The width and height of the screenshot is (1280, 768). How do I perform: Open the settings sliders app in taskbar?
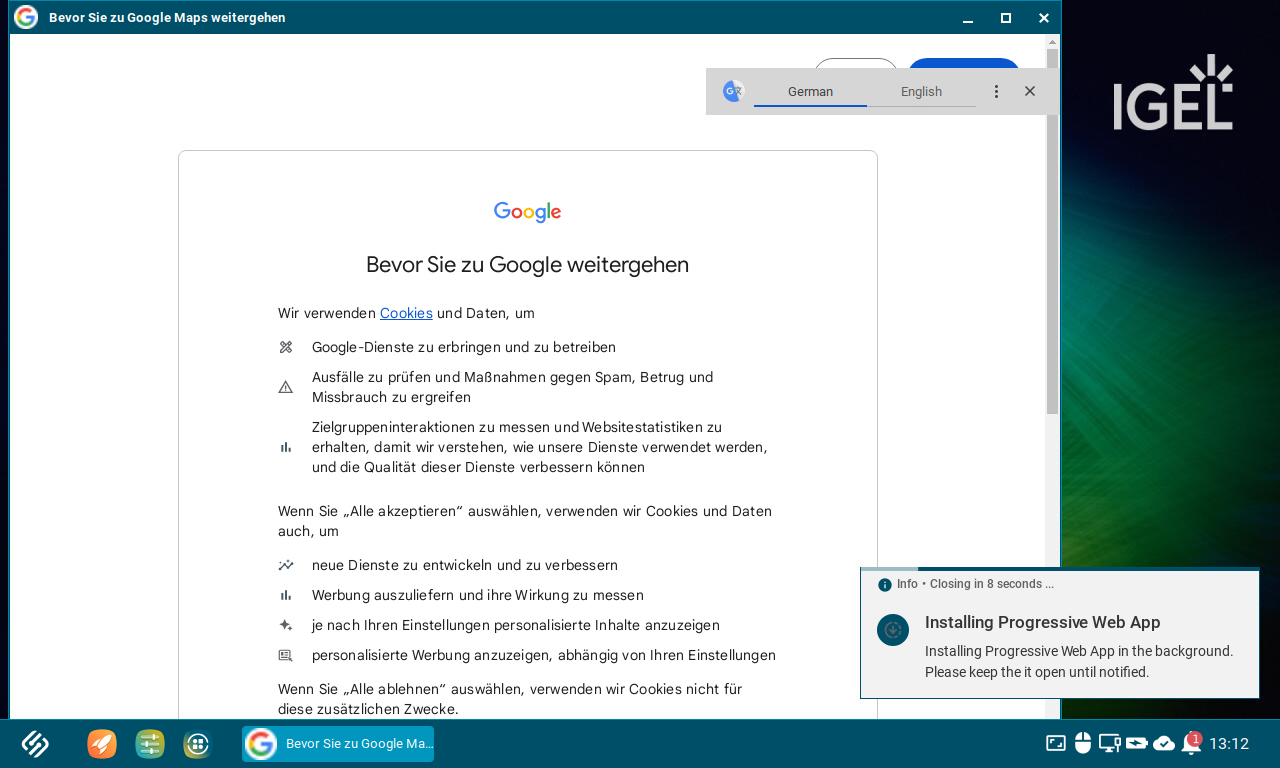(150, 744)
